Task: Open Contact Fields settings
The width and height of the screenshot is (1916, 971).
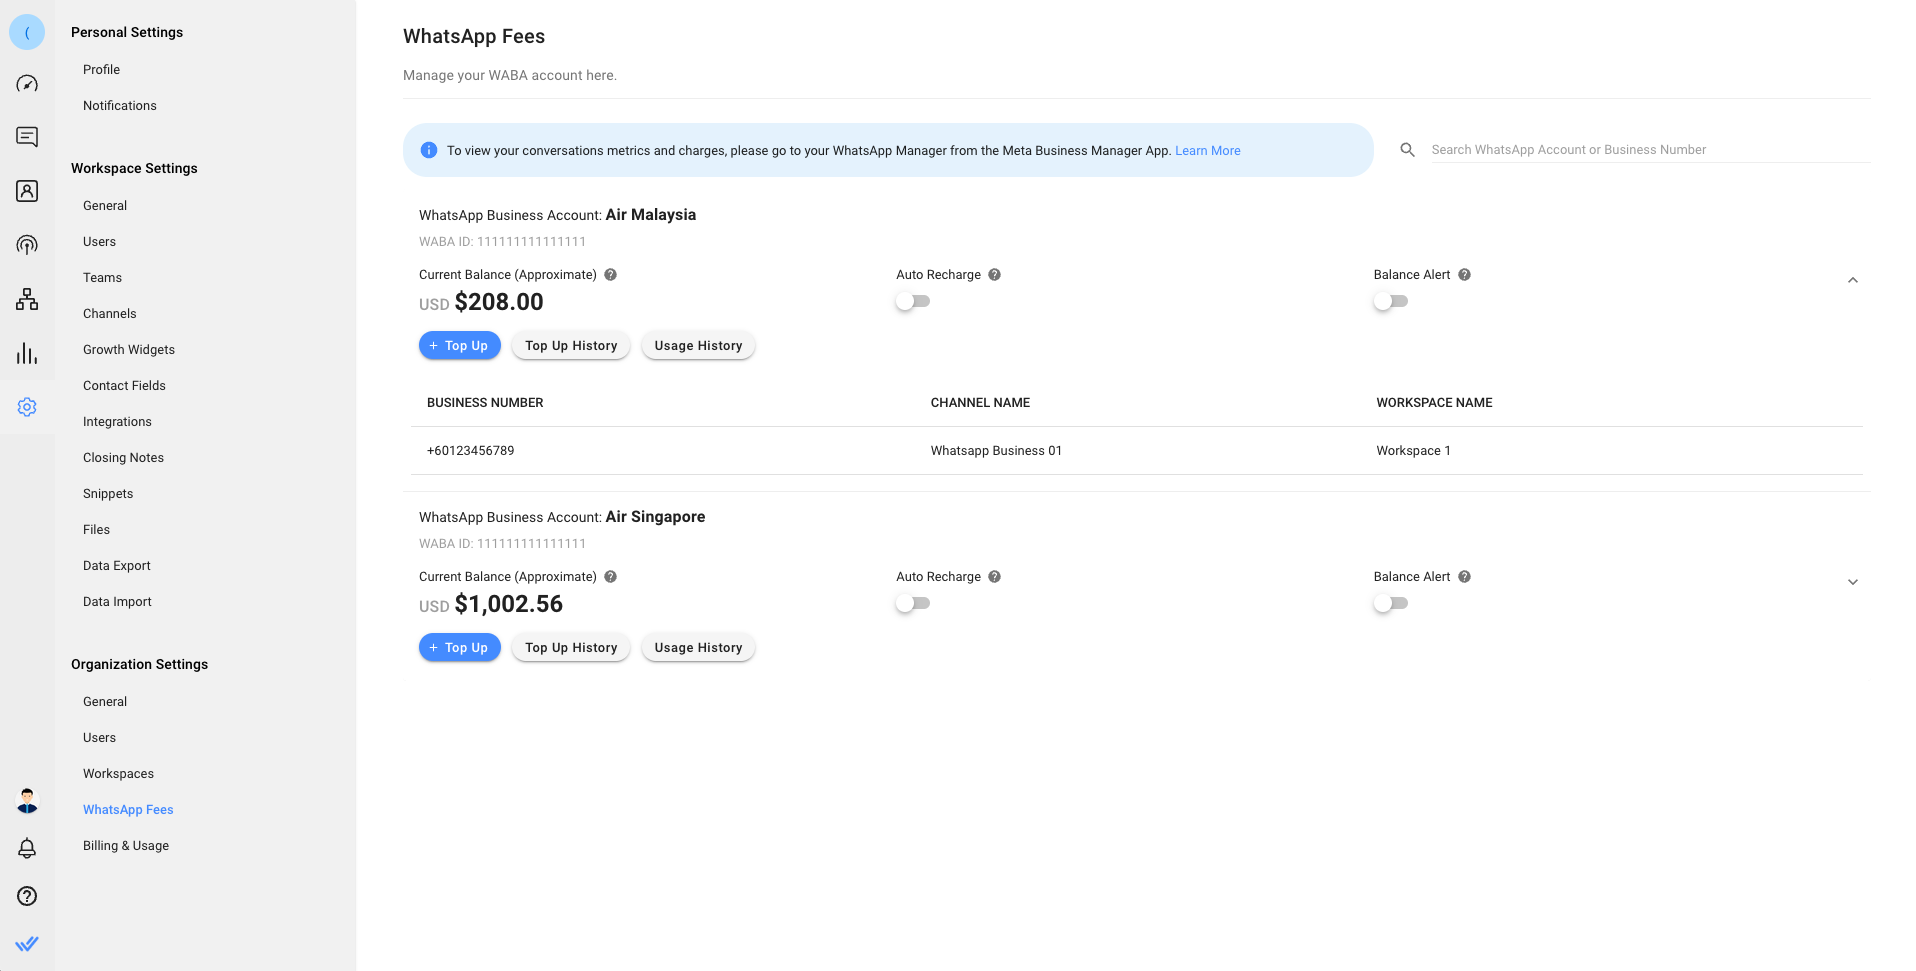Action: pos(124,386)
